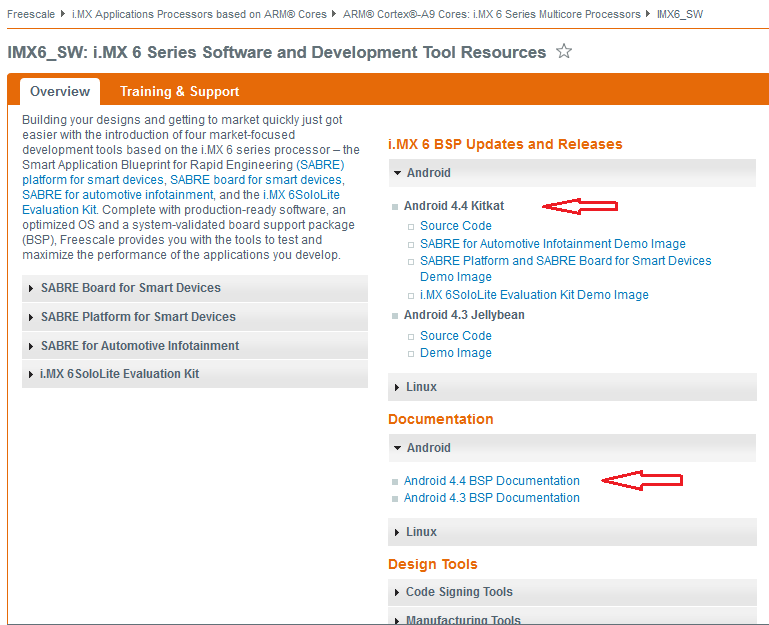Open Android 4.3 Jellybean Demo Image link
The image size is (769, 625).
pyautogui.click(x=456, y=353)
